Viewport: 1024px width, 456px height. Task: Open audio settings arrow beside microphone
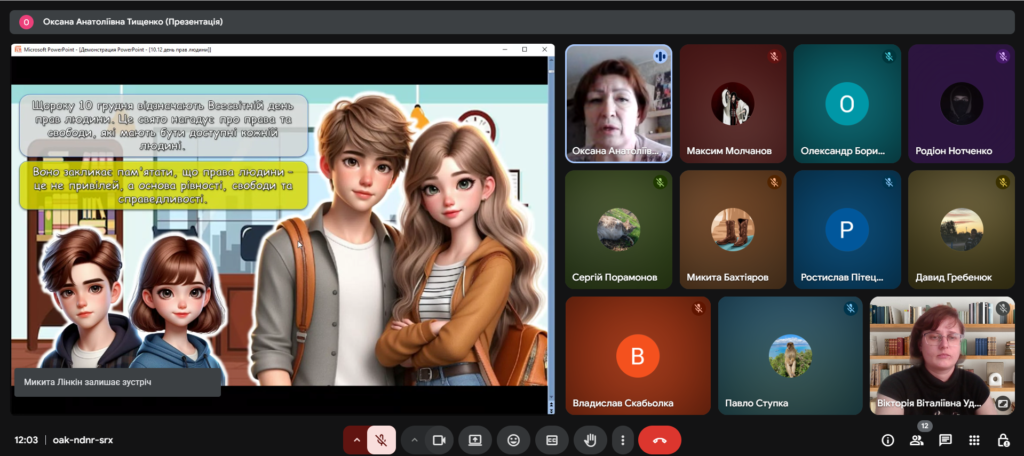(356, 440)
